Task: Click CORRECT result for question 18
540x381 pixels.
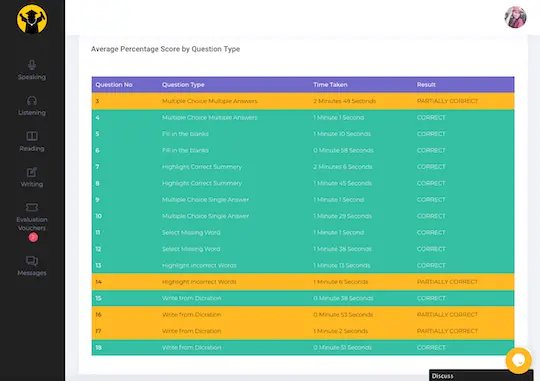Action: pyautogui.click(x=431, y=348)
